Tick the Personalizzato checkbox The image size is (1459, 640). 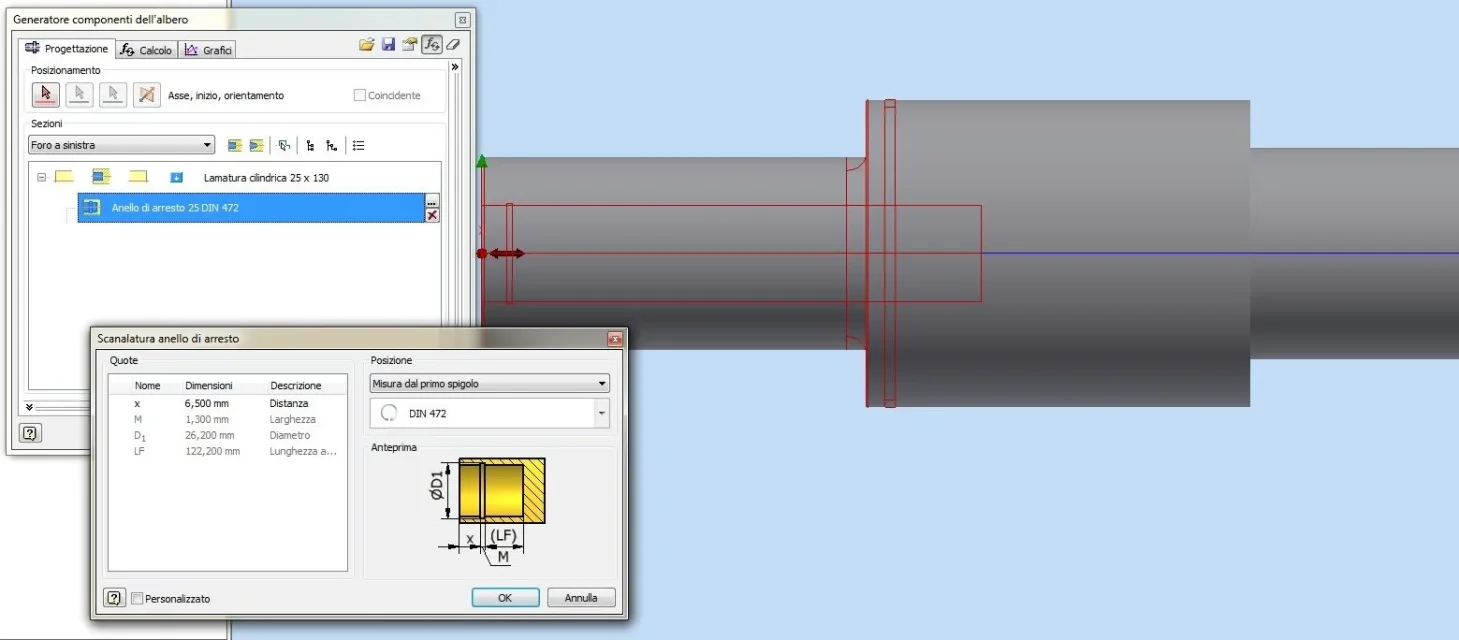click(137, 598)
